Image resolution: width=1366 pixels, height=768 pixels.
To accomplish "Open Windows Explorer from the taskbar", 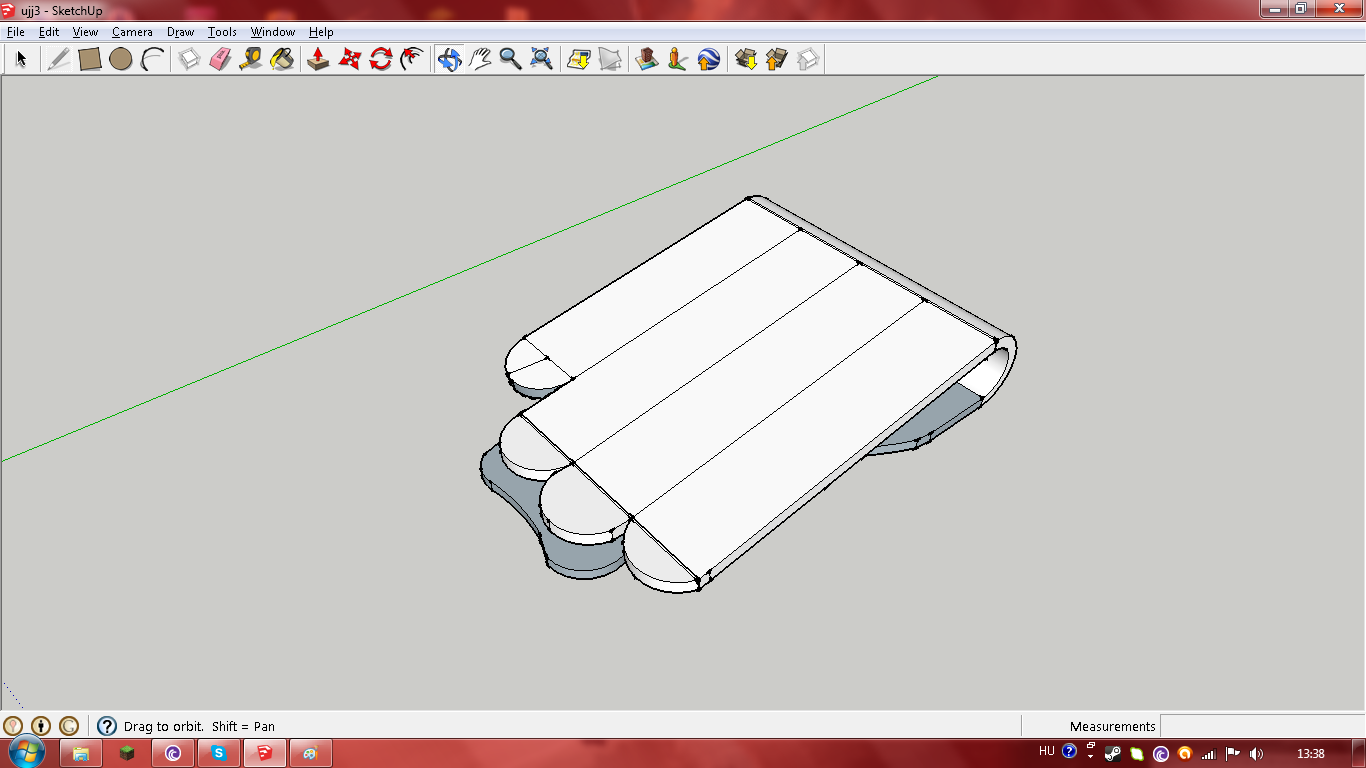I will tap(81, 753).
